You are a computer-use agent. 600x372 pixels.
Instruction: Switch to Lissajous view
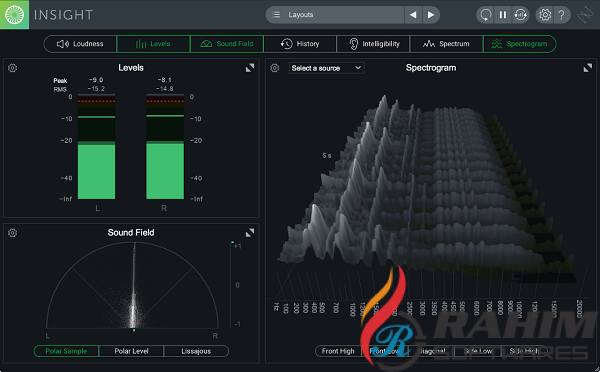click(196, 351)
